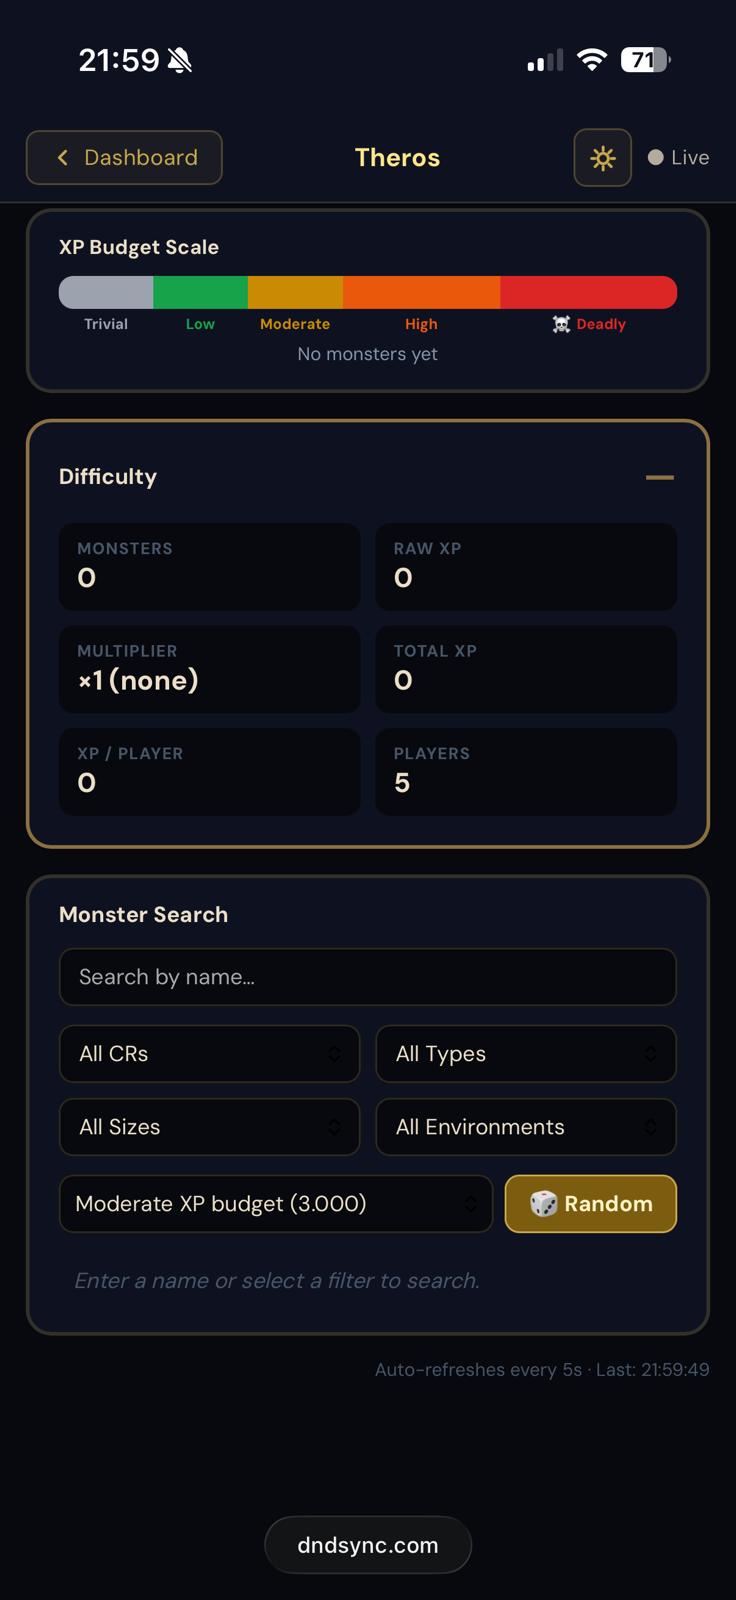
Task: Go back to Dashboard
Action: pyautogui.click(x=124, y=158)
